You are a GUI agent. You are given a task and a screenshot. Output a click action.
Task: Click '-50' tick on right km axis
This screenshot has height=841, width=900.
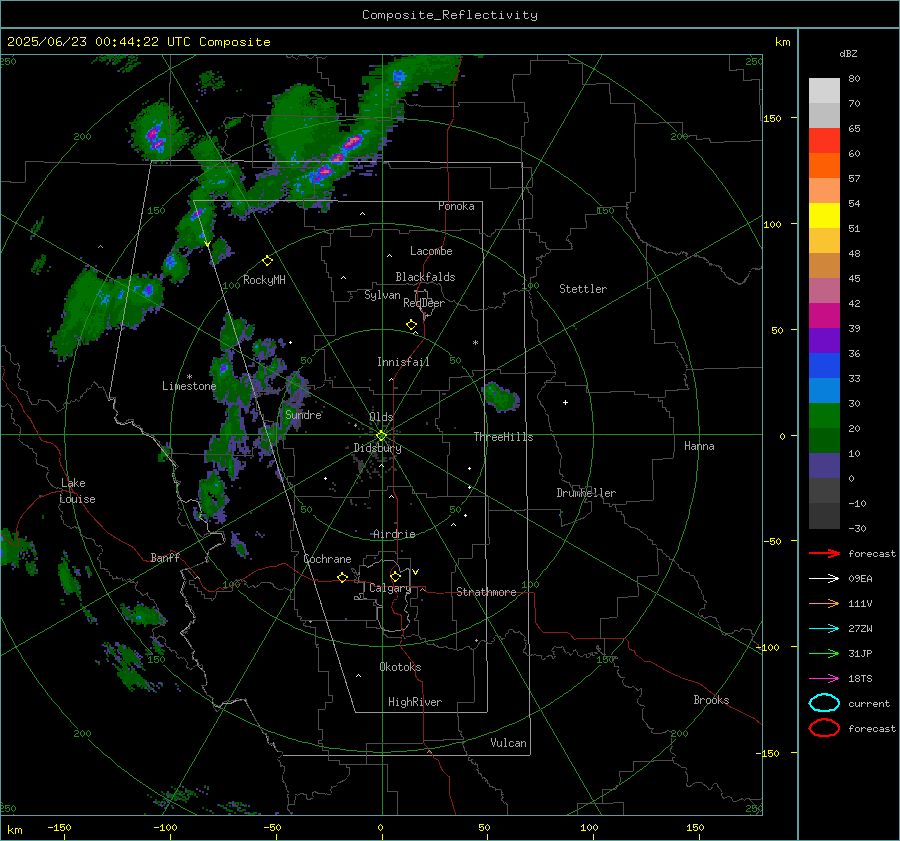(x=771, y=541)
